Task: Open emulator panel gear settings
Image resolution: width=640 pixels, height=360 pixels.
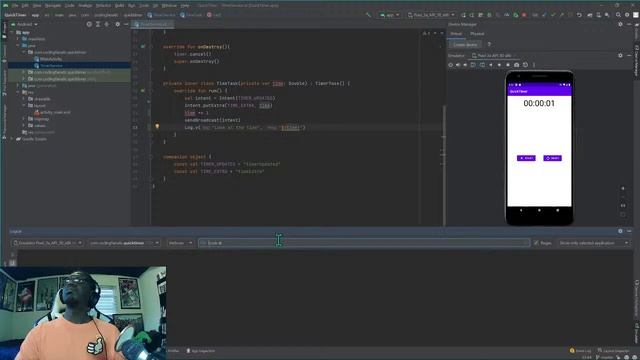Action: tap(620, 56)
